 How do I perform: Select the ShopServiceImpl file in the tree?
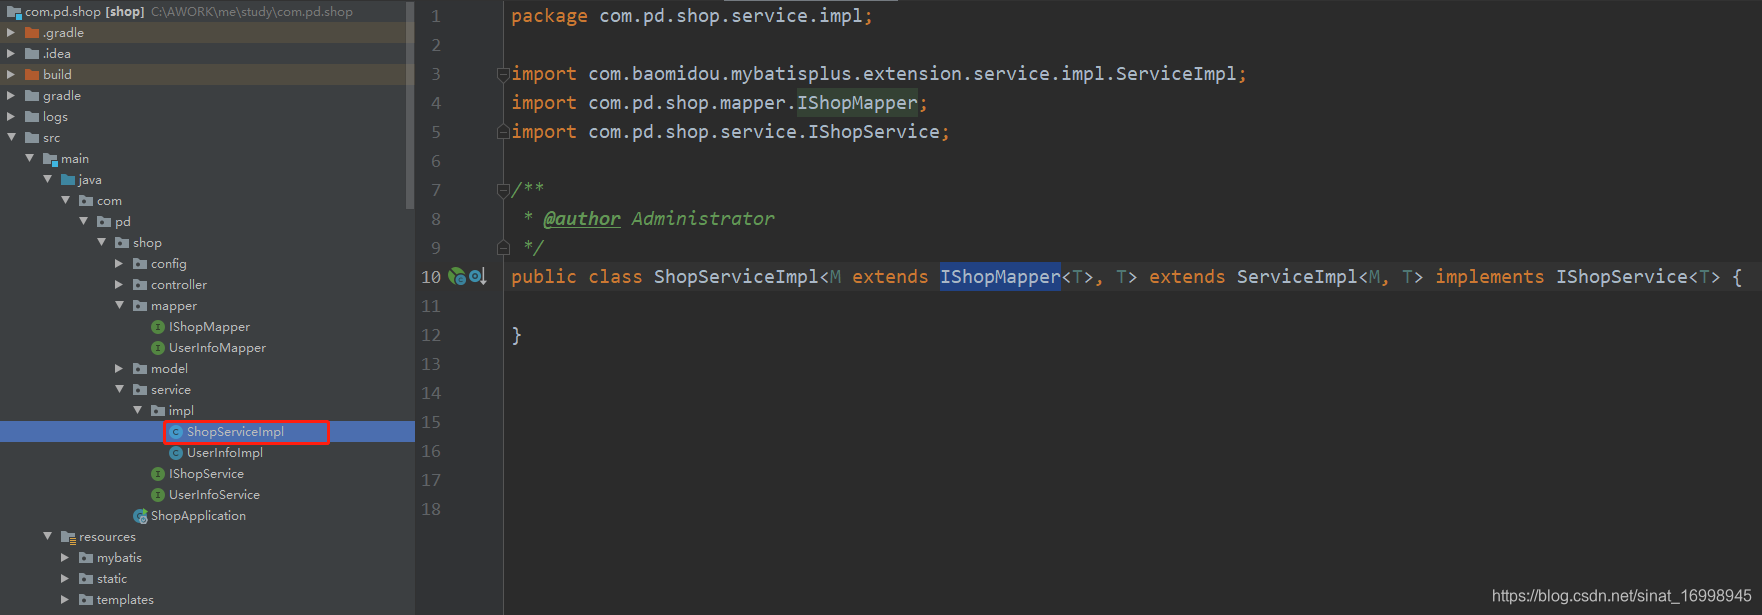point(235,431)
